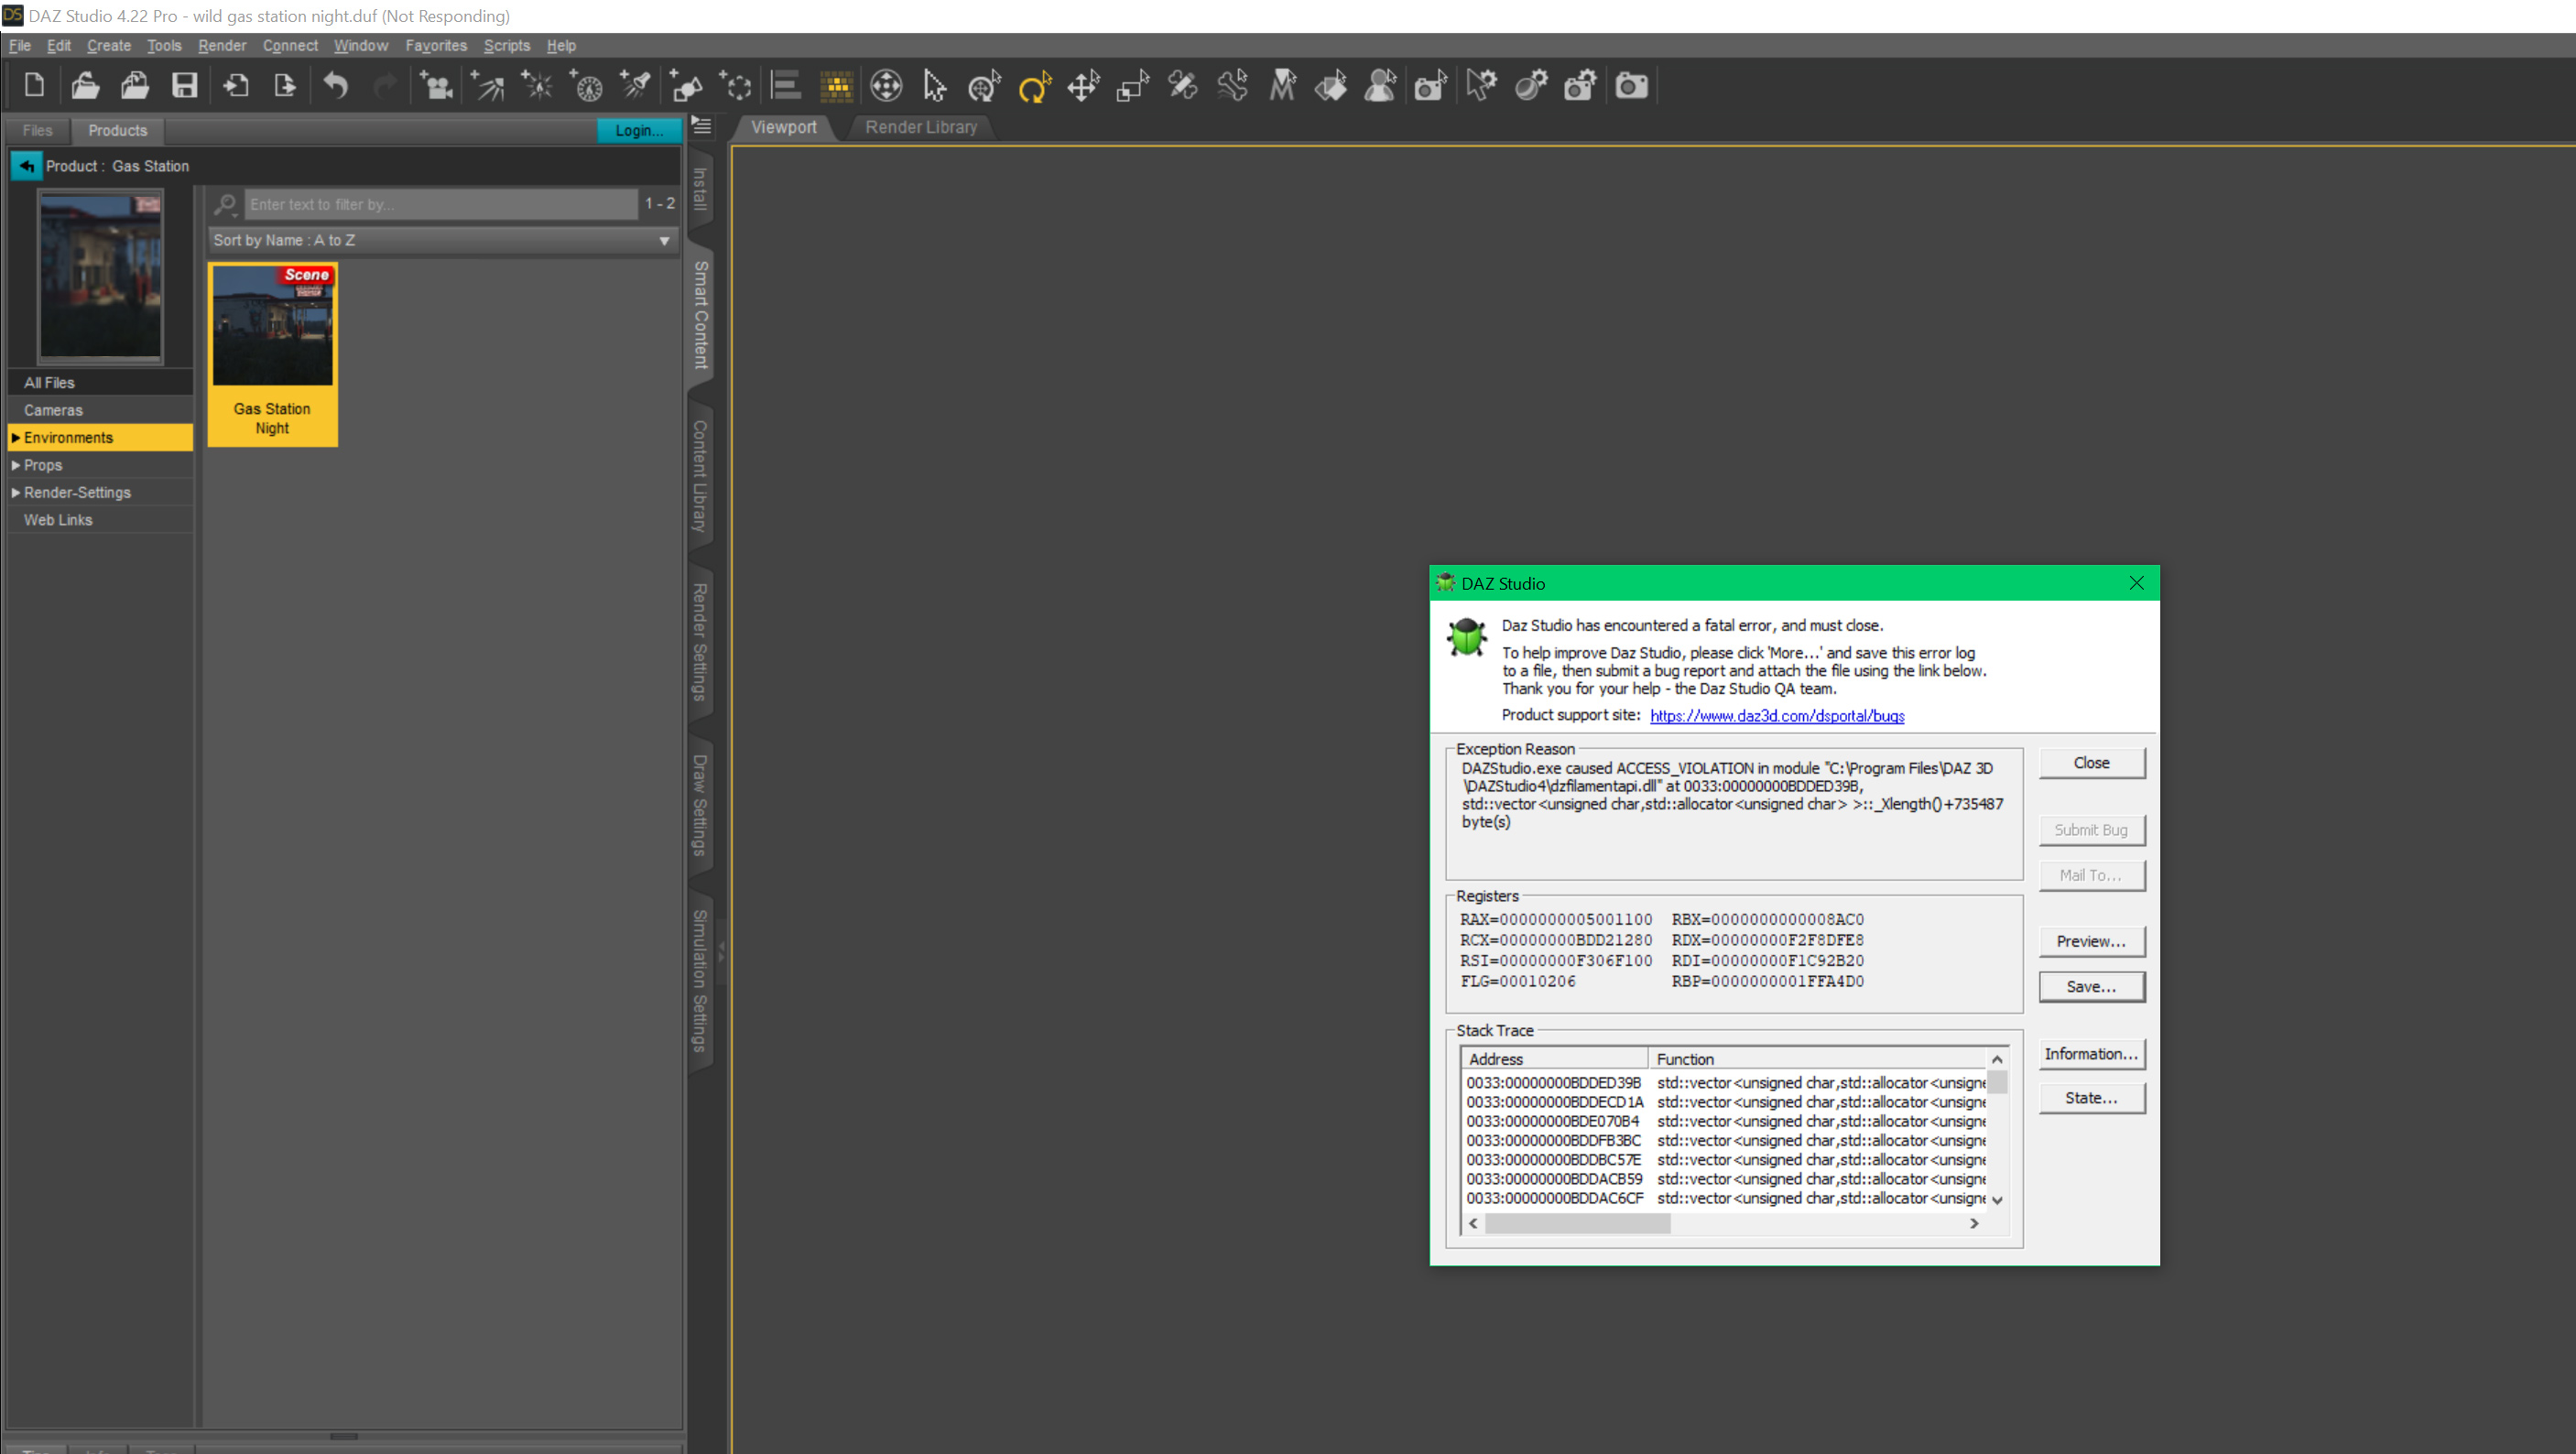Click the Import icon
The height and width of the screenshot is (1454, 2576).
236,86
